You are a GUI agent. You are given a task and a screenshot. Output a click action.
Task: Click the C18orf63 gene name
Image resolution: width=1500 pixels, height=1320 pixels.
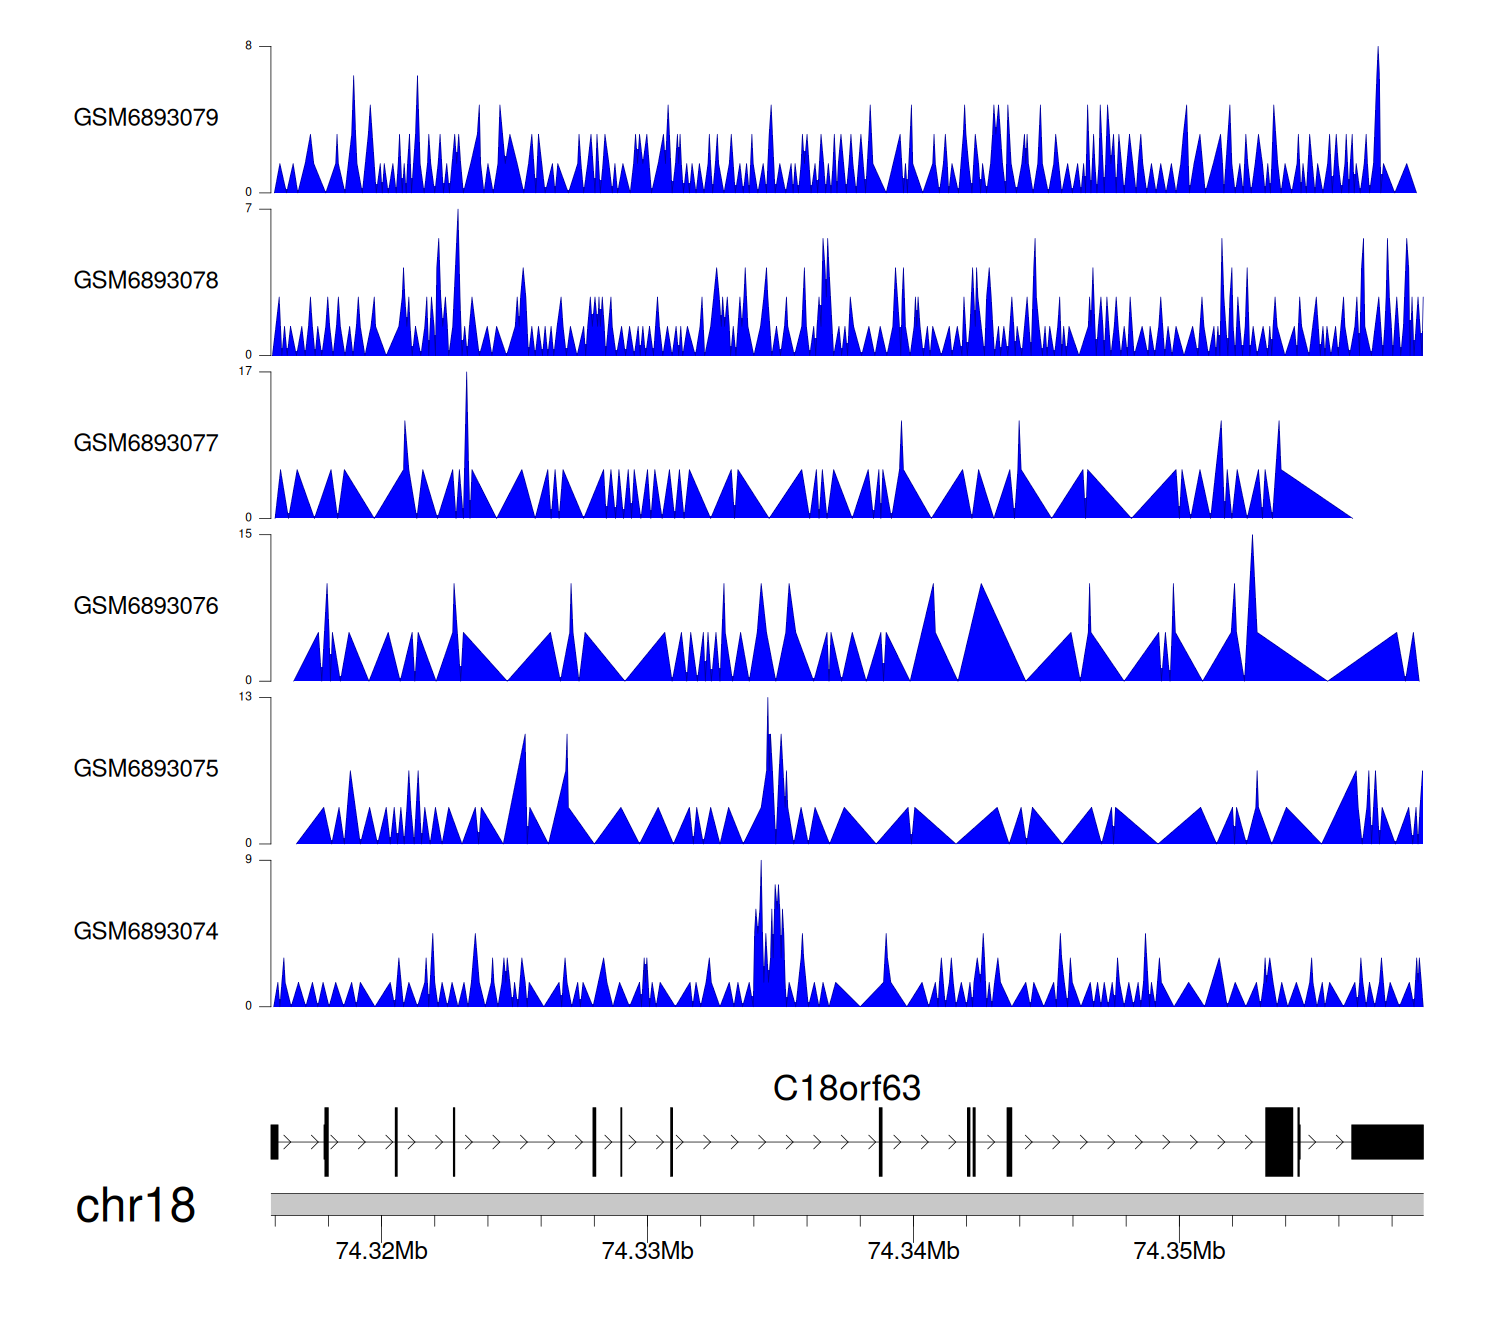846,1088
